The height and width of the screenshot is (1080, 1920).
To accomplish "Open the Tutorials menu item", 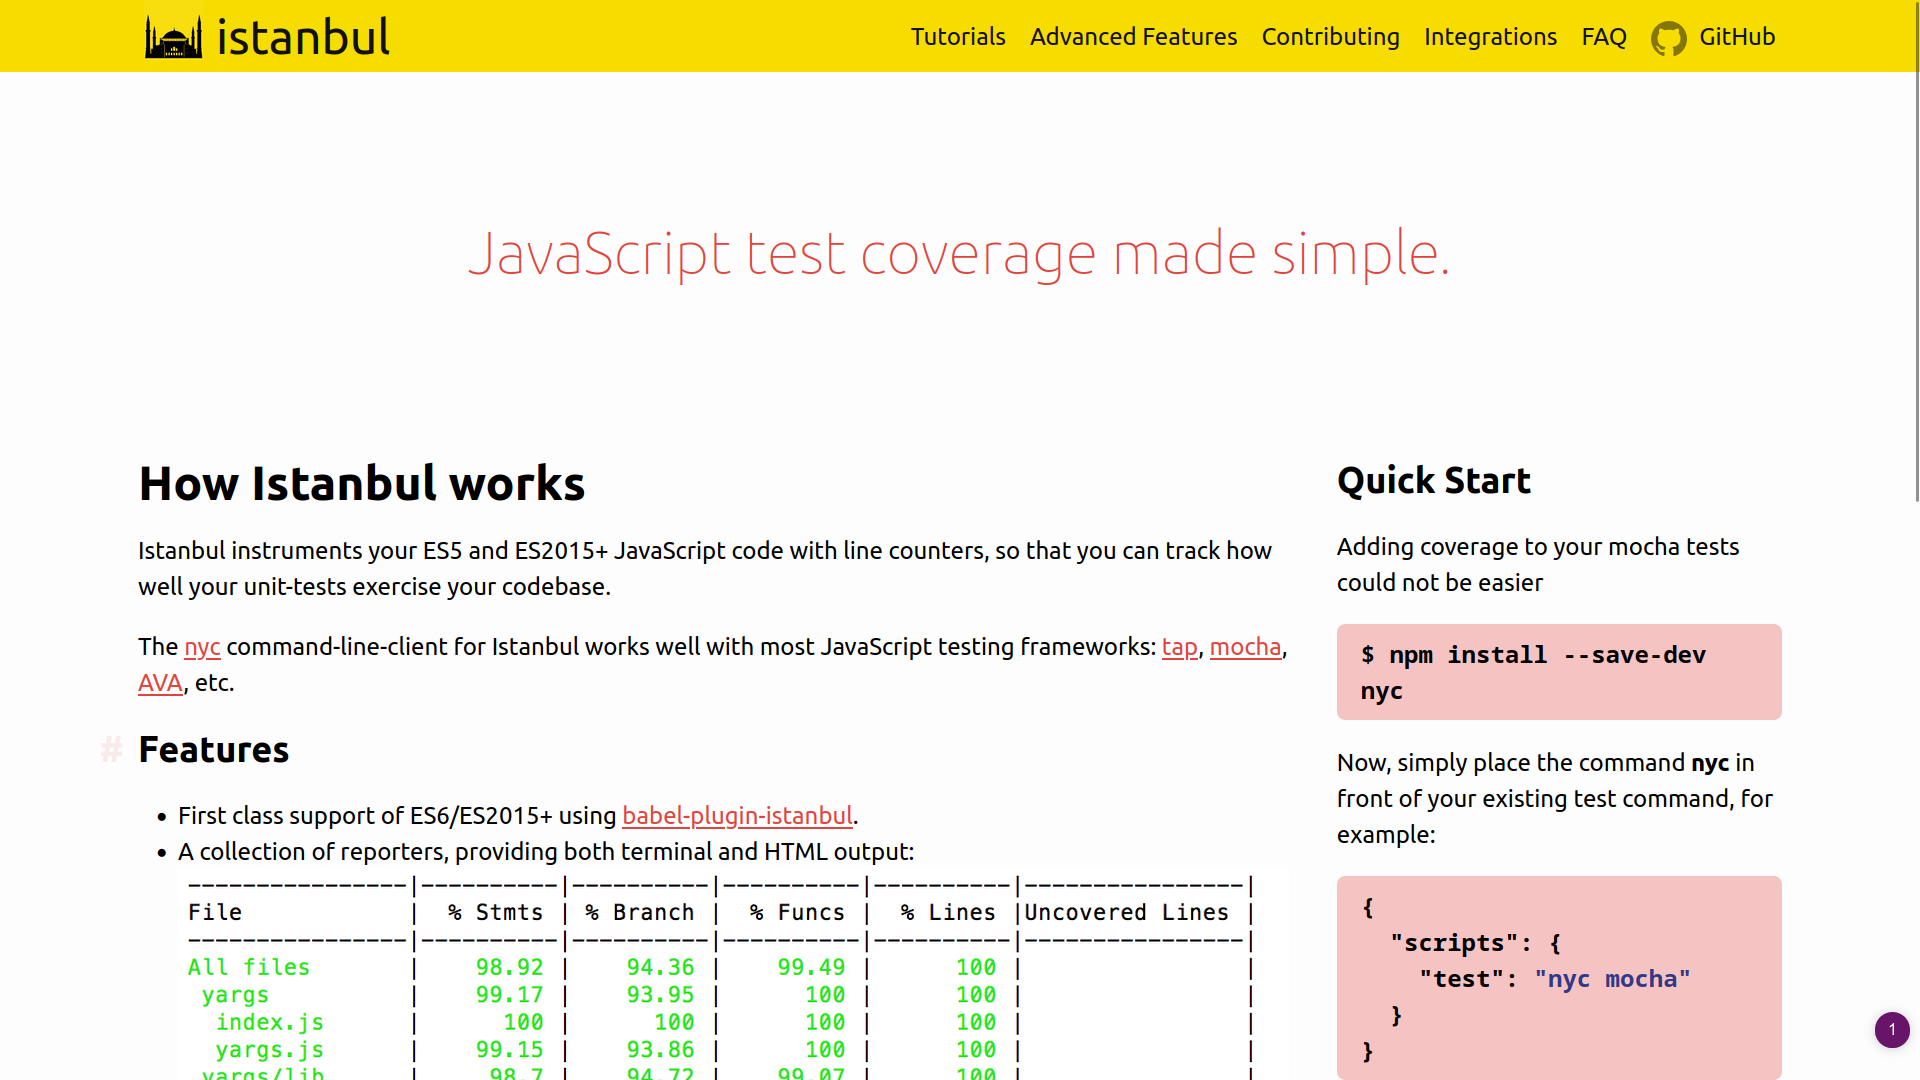I will [957, 37].
